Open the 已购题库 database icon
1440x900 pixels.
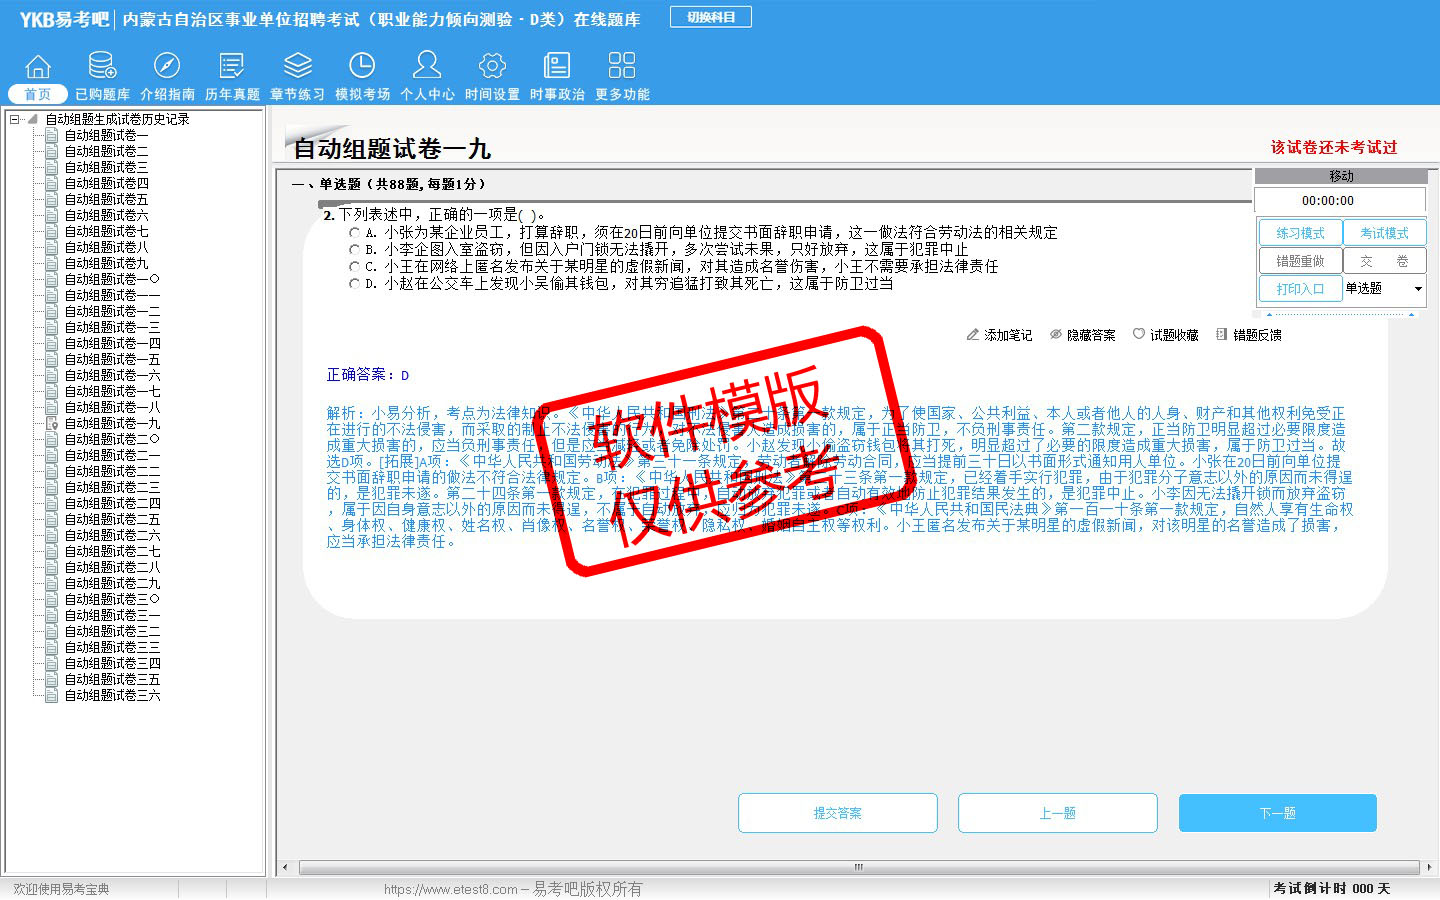[102, 67]
